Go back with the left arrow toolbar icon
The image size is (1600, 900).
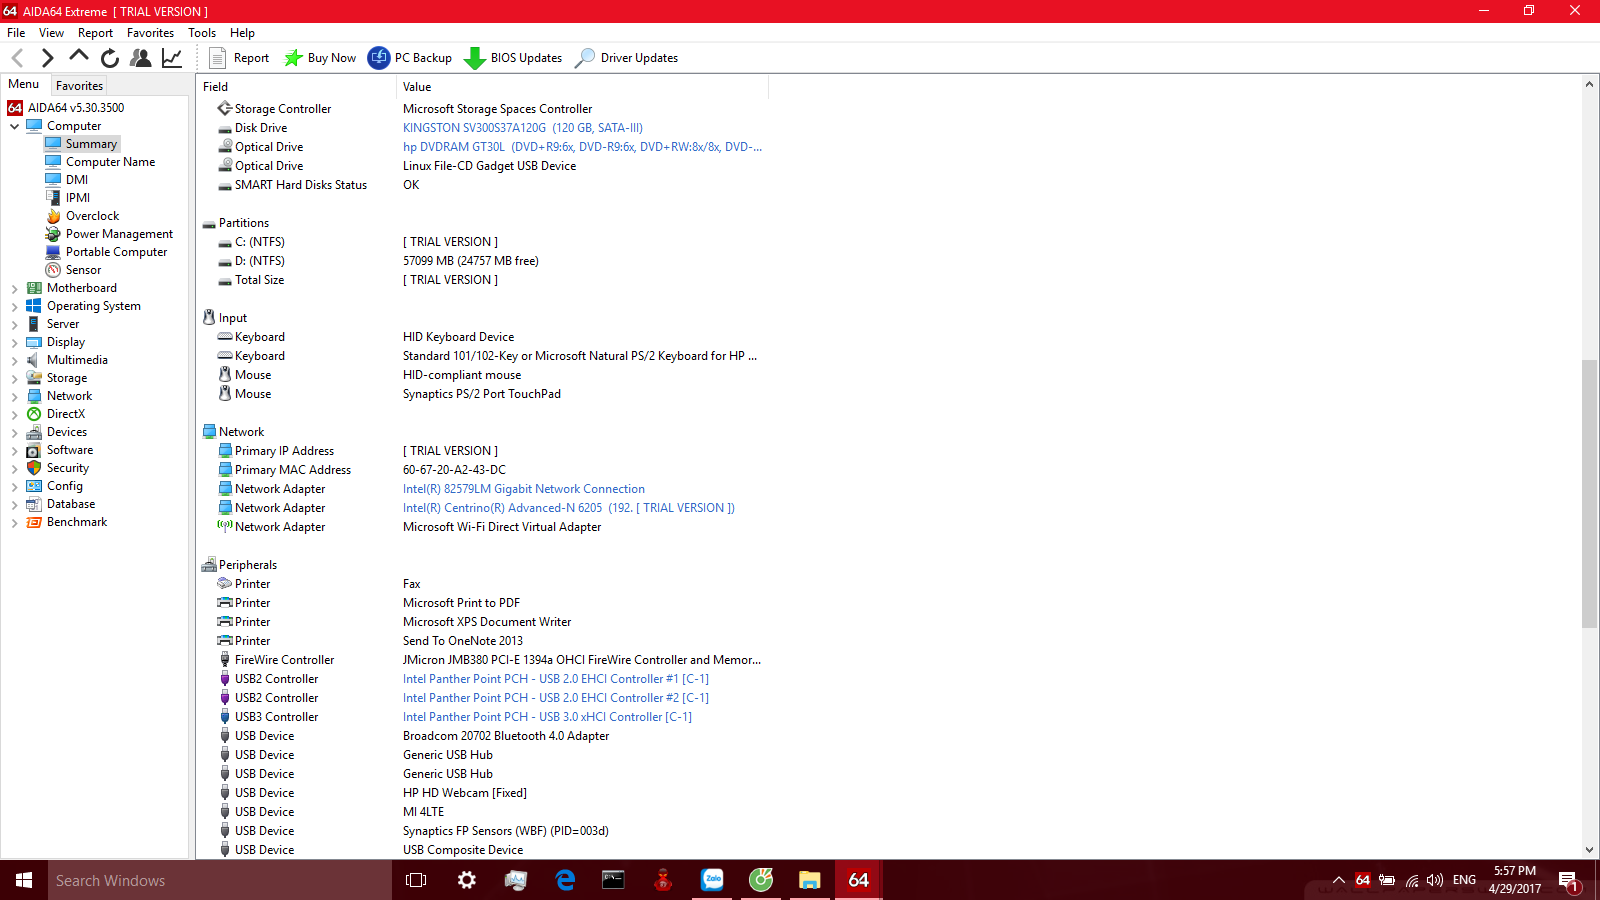pyautogui.click(x=17, y=58)
